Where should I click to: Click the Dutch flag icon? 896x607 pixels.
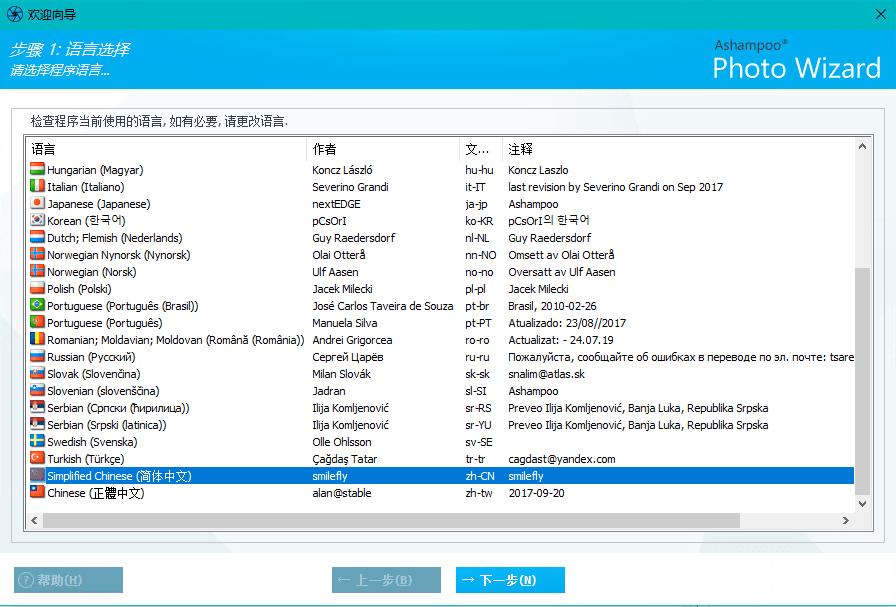pos(37,238)
